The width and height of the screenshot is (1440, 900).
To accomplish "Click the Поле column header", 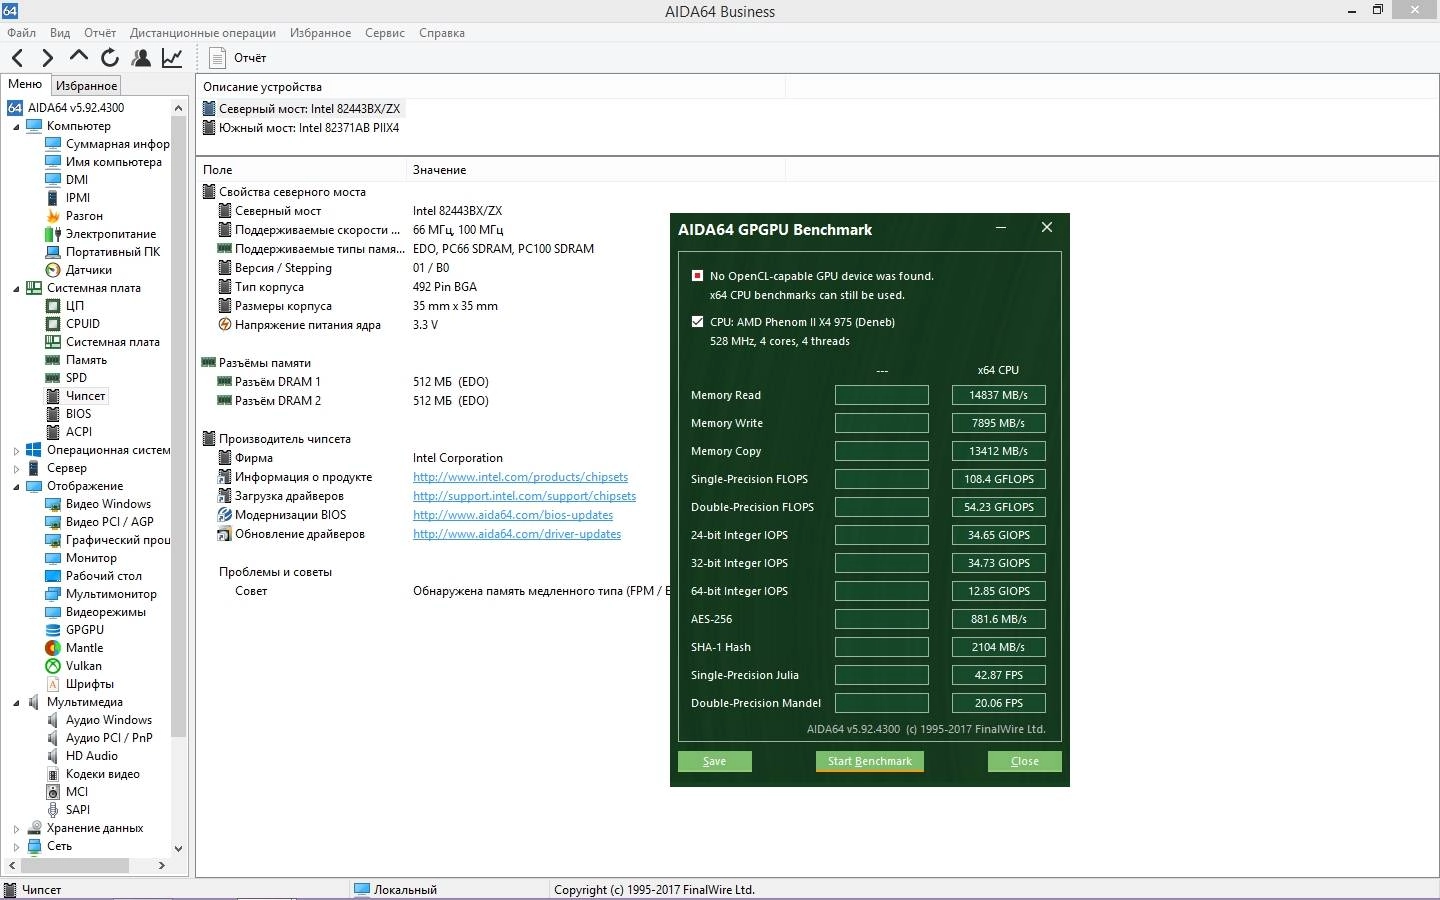I will [218, 170].
